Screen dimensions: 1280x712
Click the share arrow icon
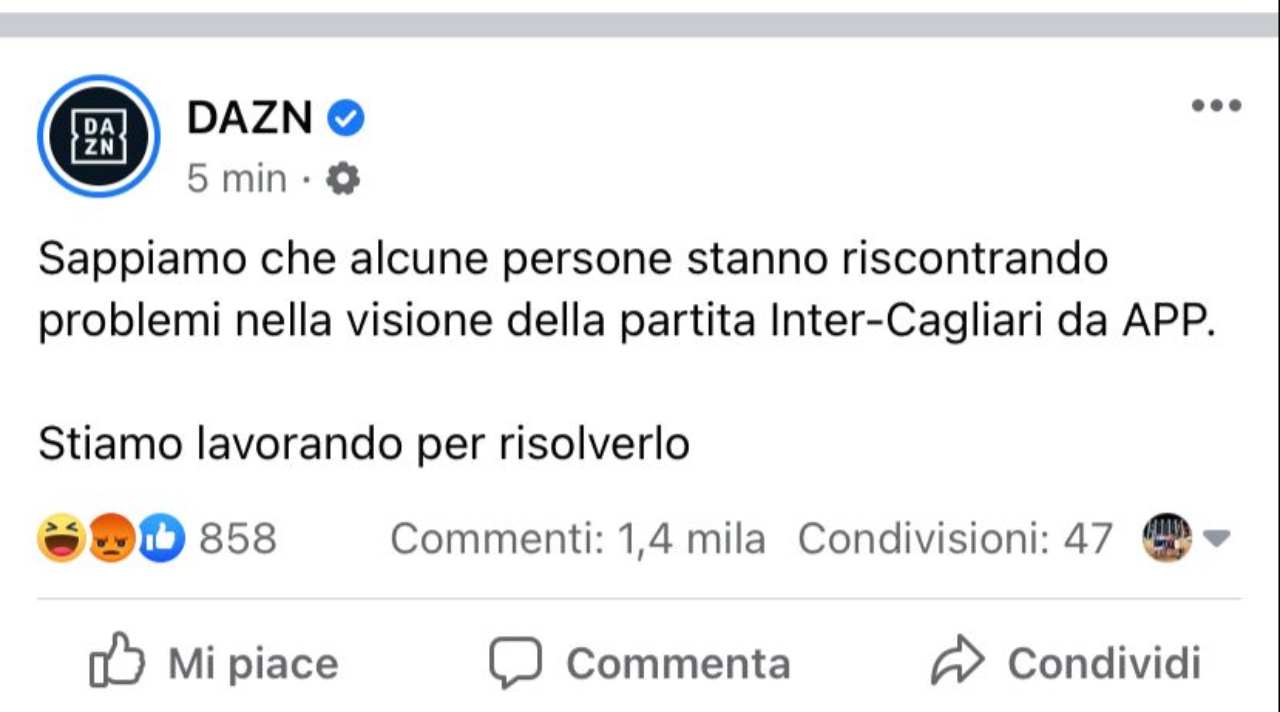point(958,661)
